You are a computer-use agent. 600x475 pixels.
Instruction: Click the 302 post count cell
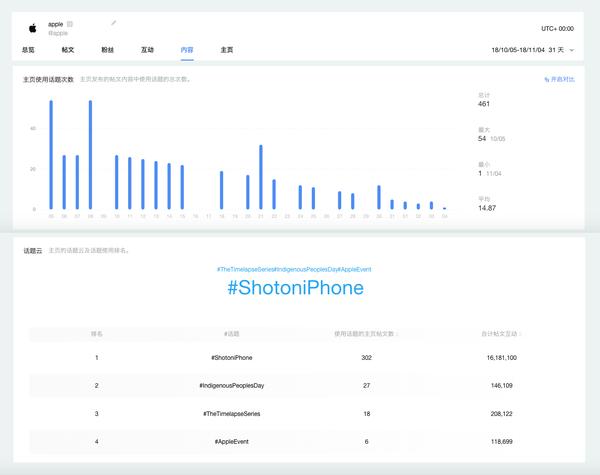point(366,357)
